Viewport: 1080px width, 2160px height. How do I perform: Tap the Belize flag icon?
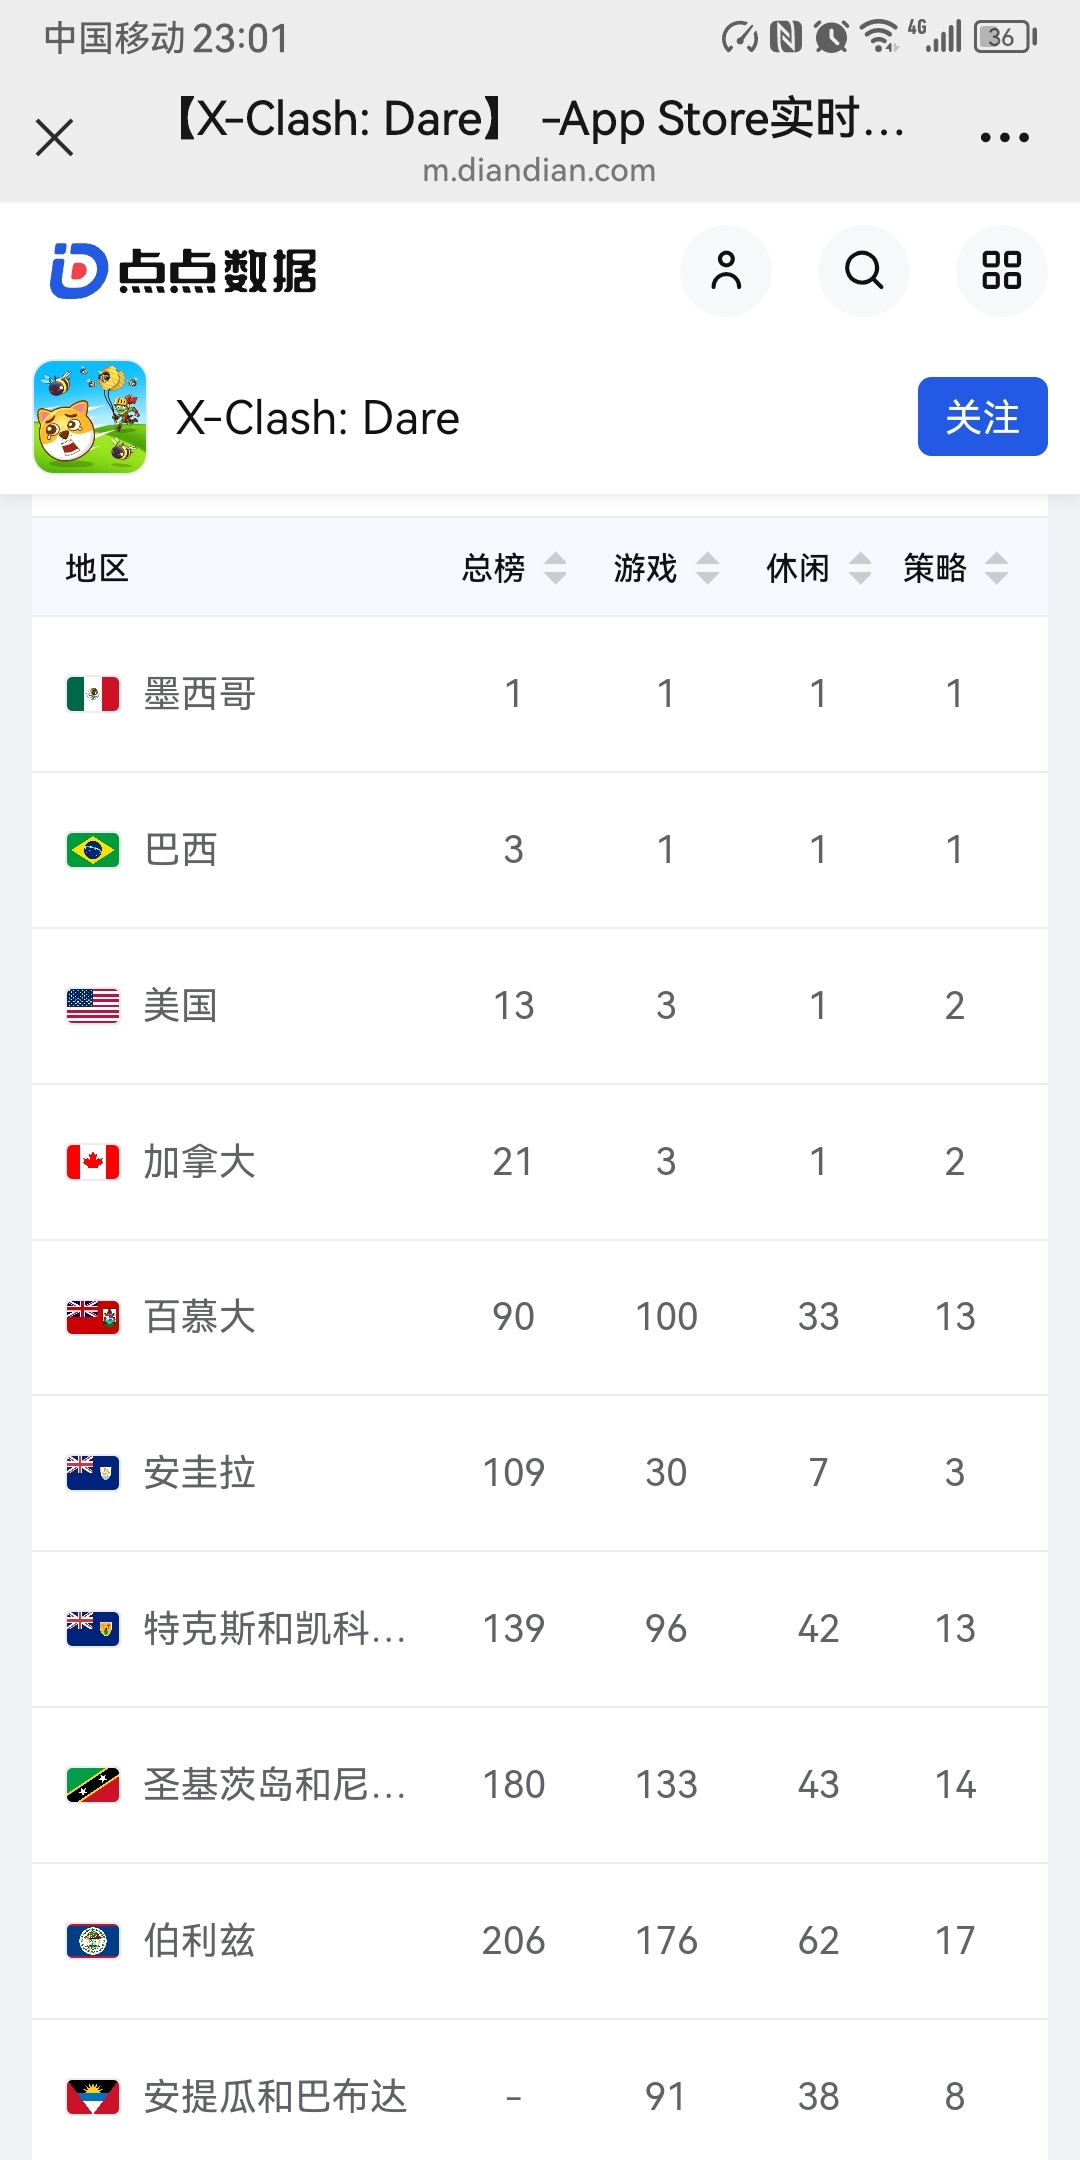click(x=93, y=1941)
